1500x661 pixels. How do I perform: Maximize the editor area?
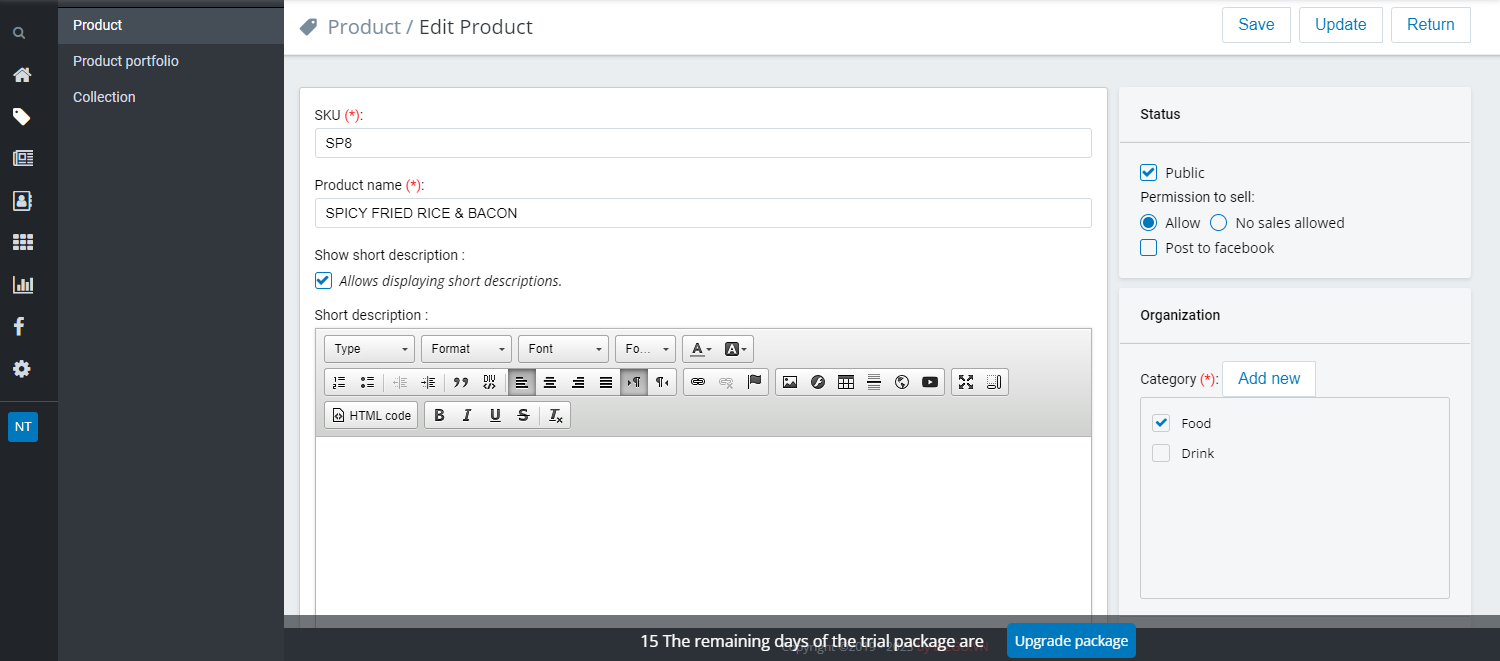pyautogui.click(x=966, y=382)
